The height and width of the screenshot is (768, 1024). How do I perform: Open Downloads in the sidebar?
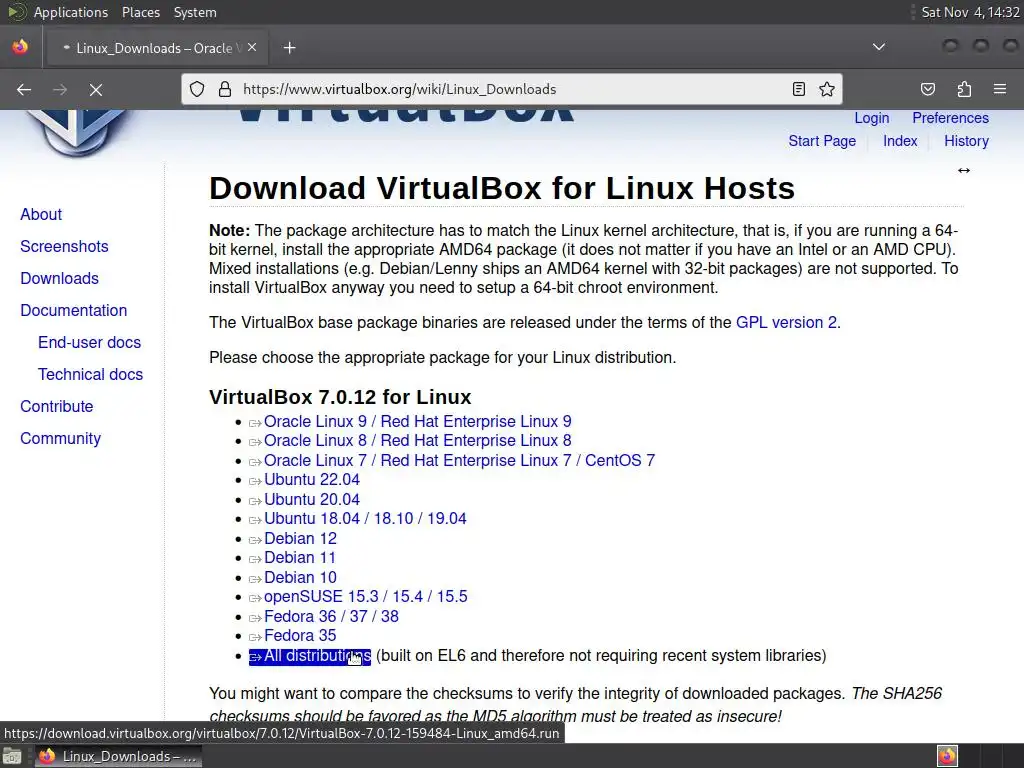point(59,278)
